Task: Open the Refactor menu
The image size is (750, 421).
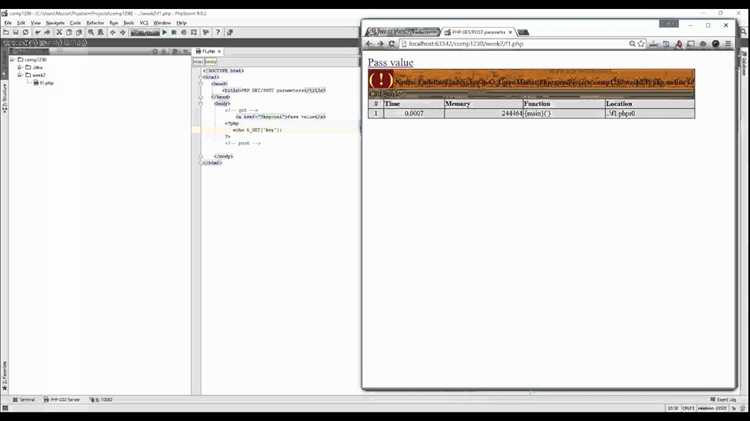Action: pos(95,23)
